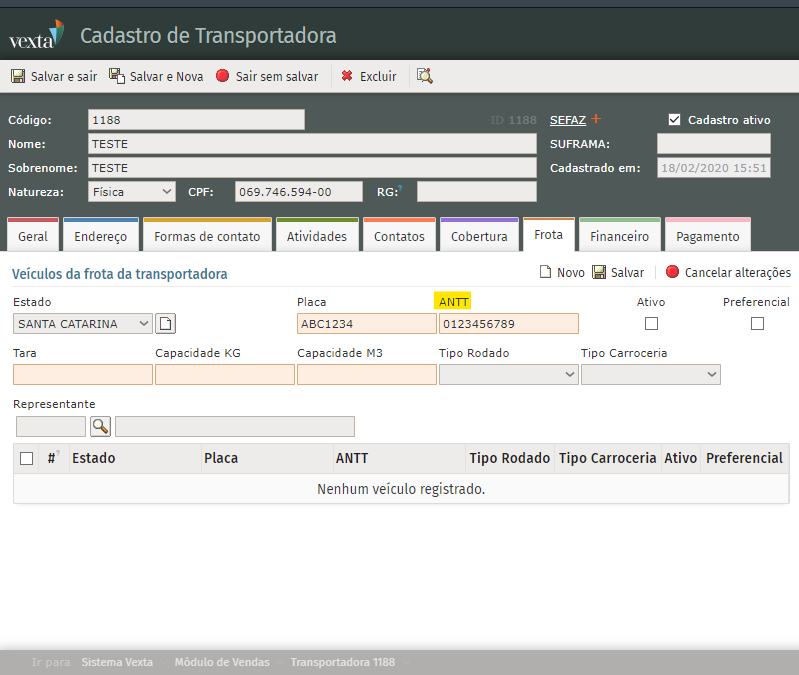Screen dimensions: 799x675
Task: Open the Tipo Carroceria dropdown
Action: (x=651, y=374)
